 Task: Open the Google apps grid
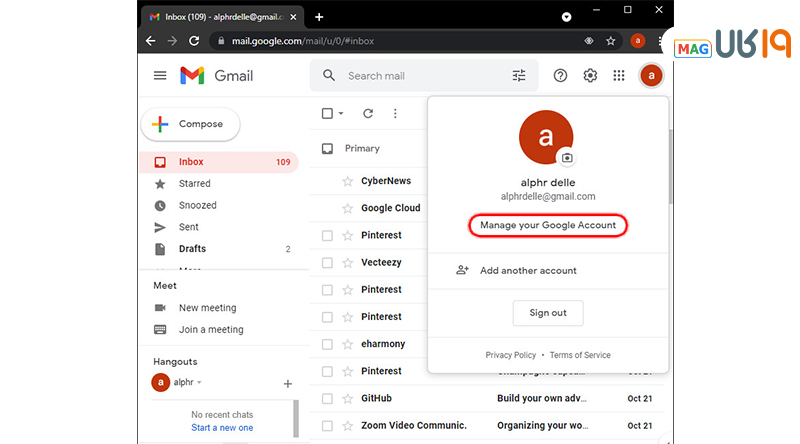tap(619, 76)
